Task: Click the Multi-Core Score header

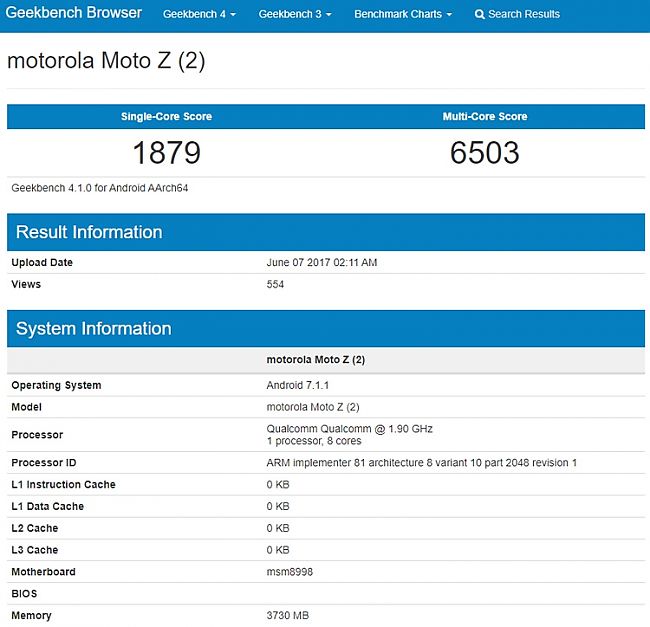Action: pyautogui.click(x=485, y=116)
